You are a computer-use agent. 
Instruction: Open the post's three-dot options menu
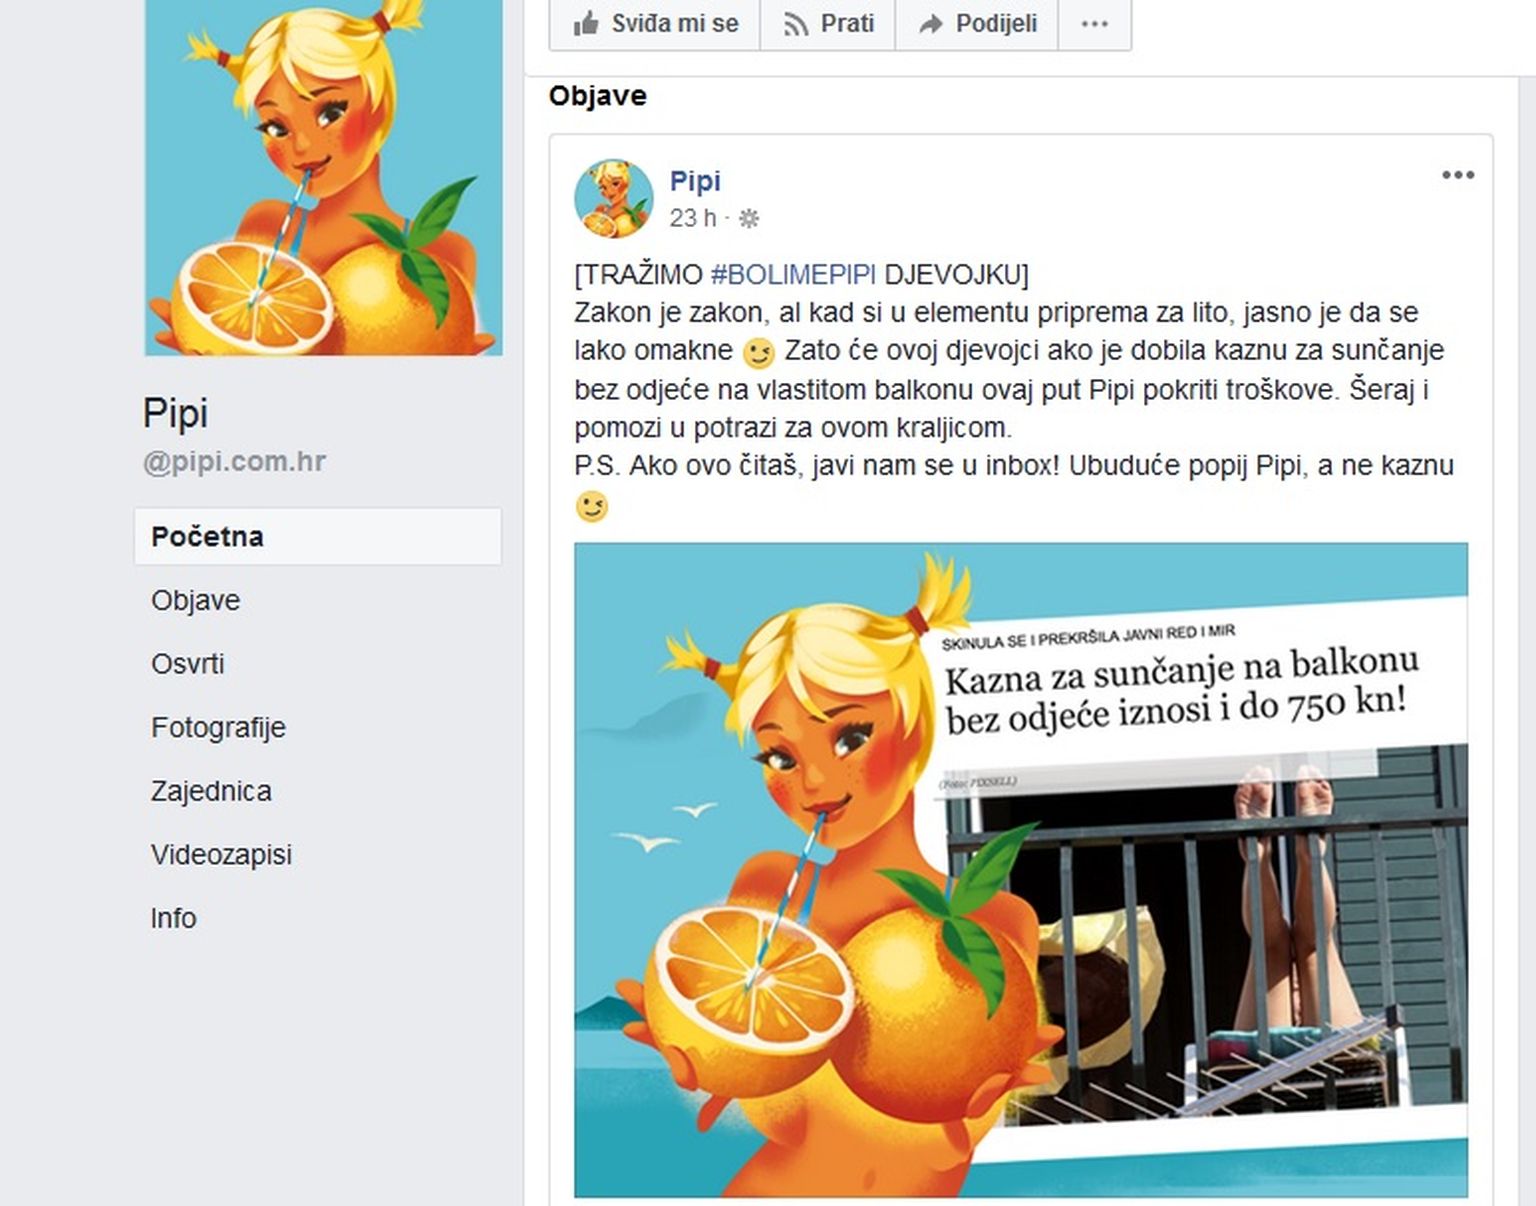(1458, 175)
